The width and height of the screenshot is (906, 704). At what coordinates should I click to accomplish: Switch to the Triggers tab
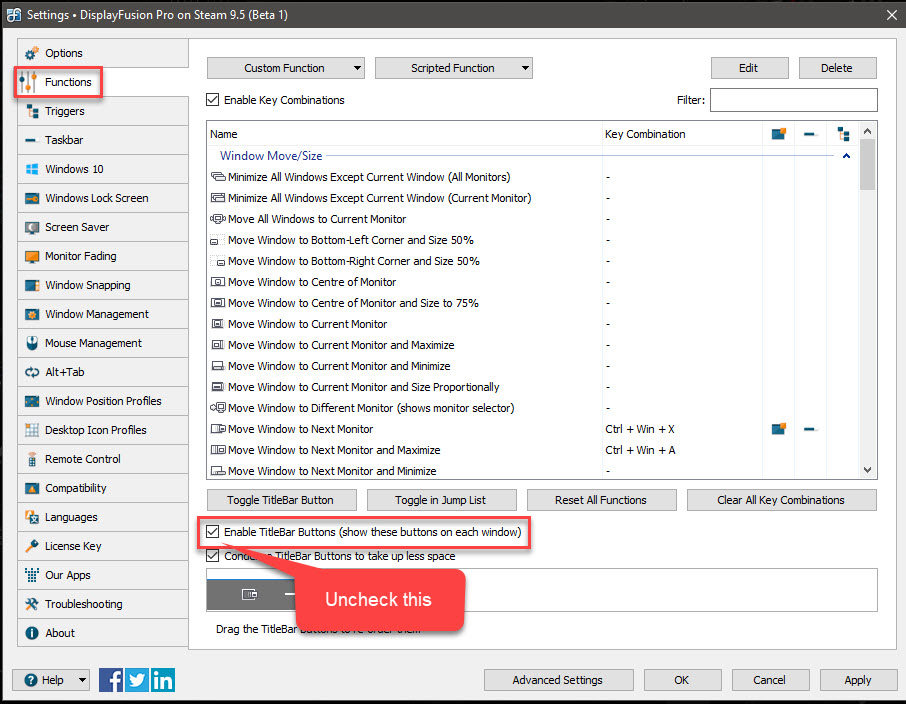64,111
